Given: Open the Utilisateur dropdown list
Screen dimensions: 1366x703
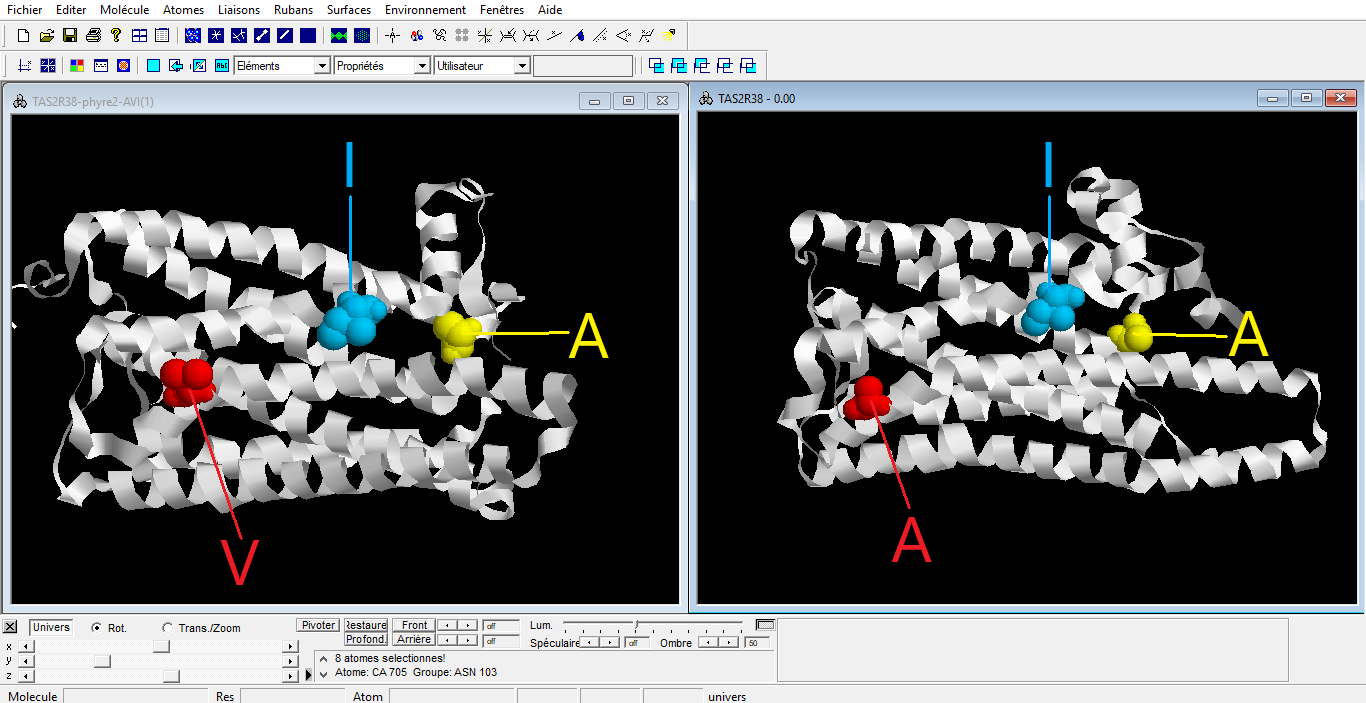Looking at the screenshot, I should [x=521, y=66].
